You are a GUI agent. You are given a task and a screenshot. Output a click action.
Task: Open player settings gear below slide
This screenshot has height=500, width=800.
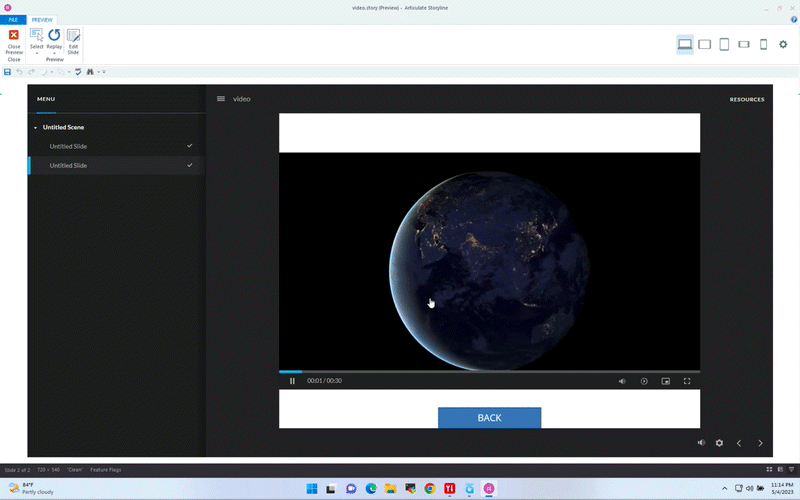click(719, 443)
